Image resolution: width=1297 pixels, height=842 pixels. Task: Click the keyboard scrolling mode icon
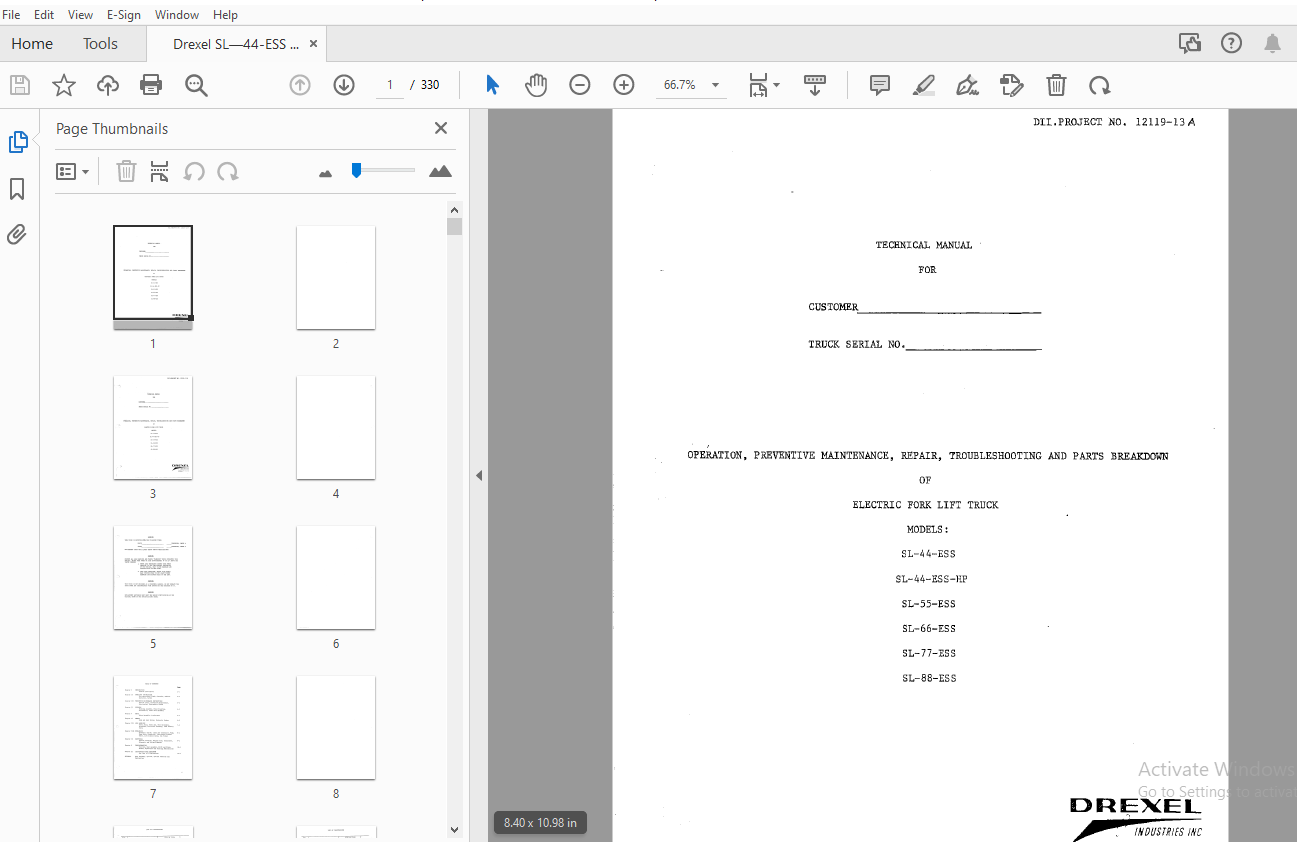(x=815, y=85)
